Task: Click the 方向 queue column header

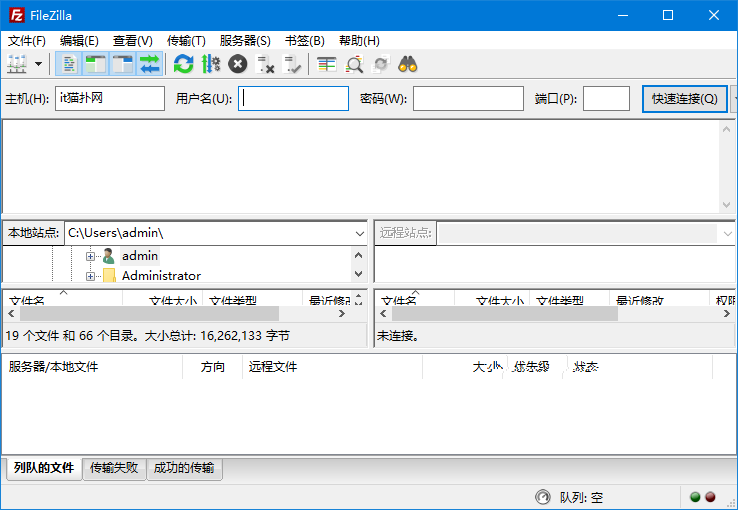Action: pyautogui.click(x=212, y=367)
